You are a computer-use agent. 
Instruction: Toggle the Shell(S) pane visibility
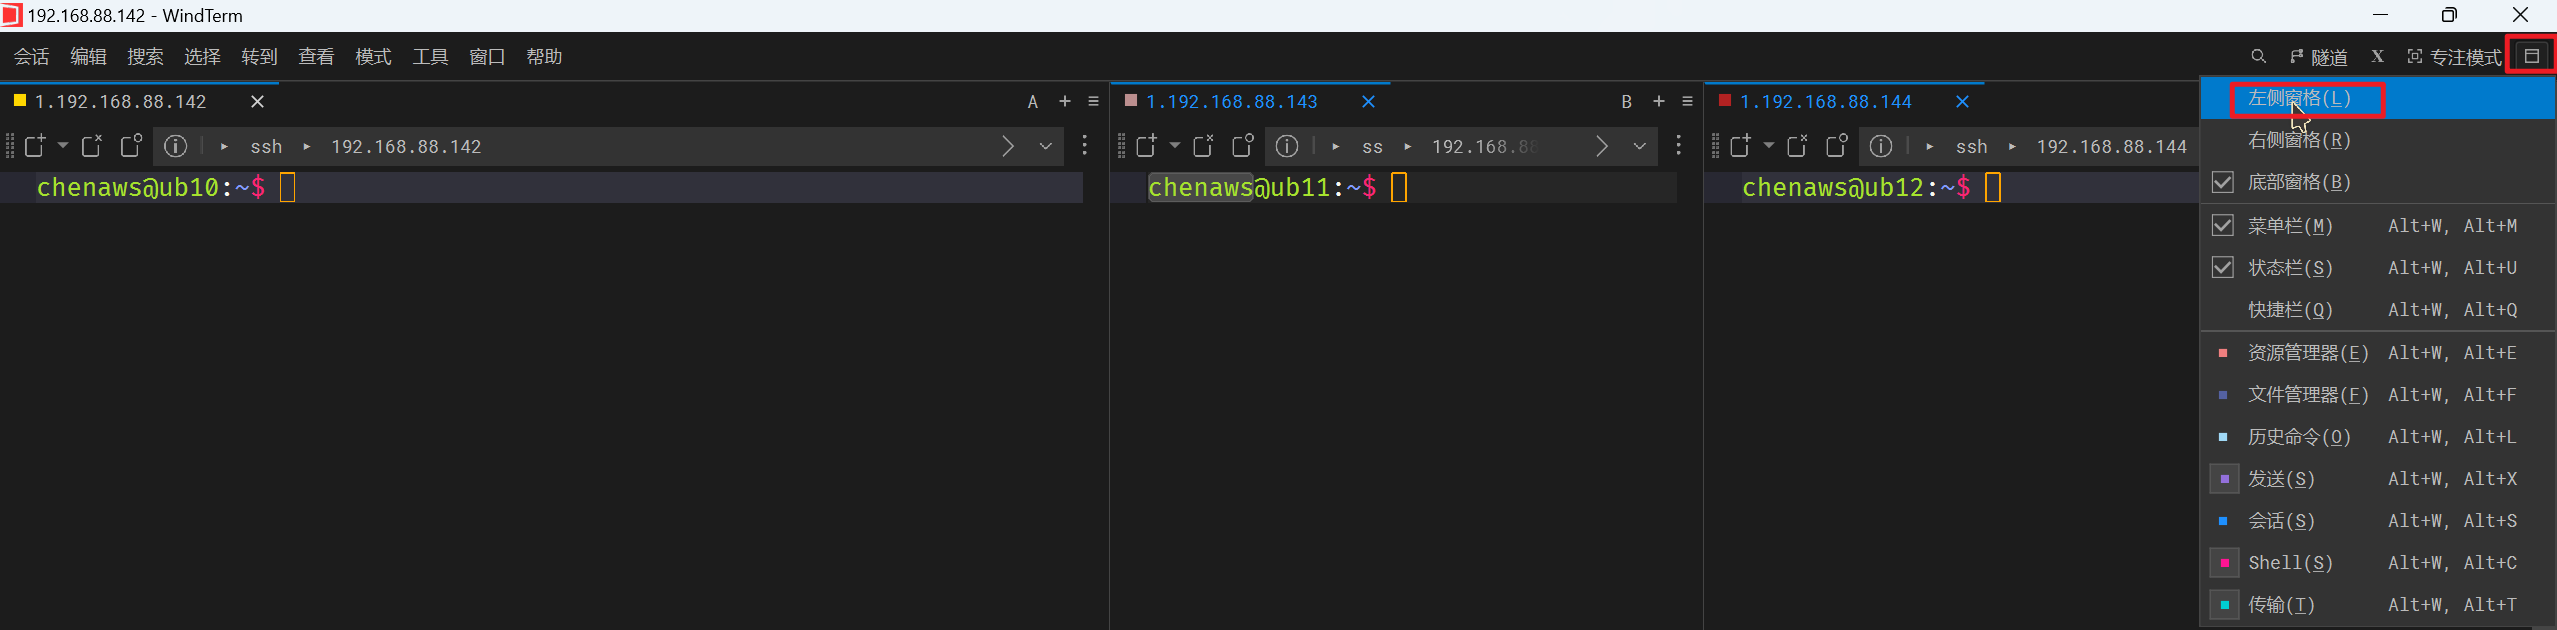[2378, 563]
